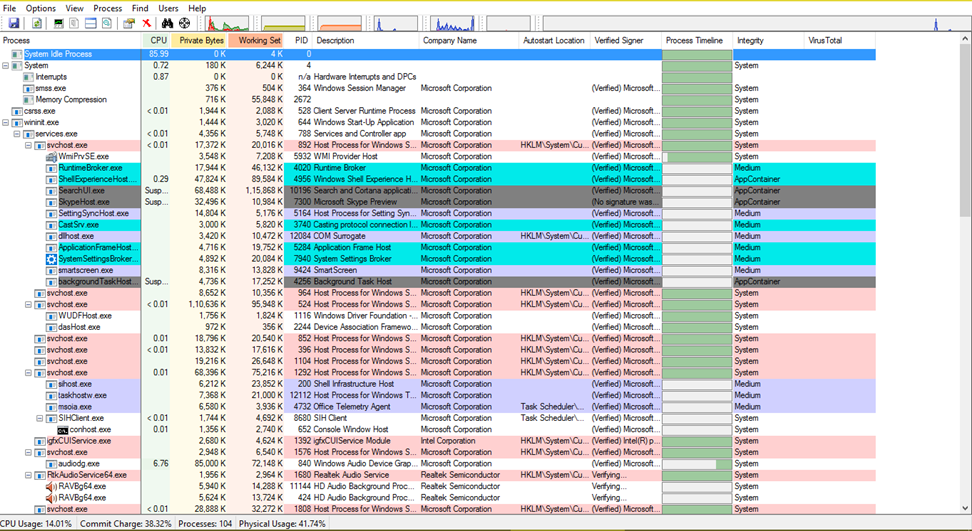The width and height of the screenshot is (972, 531).
Task: Click the gear icon of SystemSettingsBroker
Action: (51, 259)
